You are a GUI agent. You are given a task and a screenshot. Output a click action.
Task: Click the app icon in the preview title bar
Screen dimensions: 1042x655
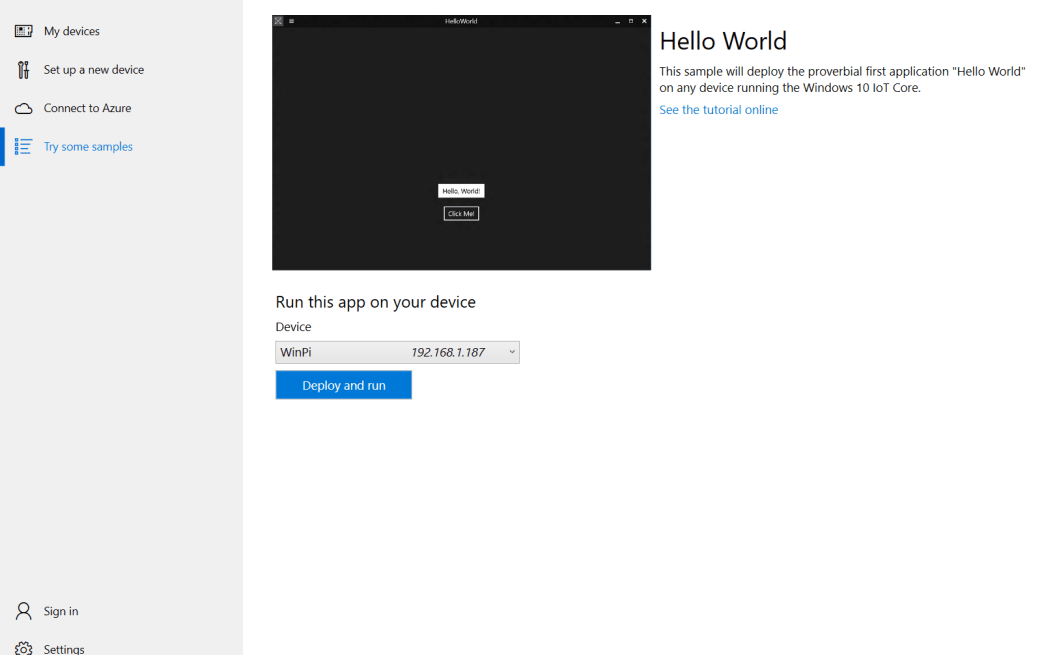pos(278,19)
